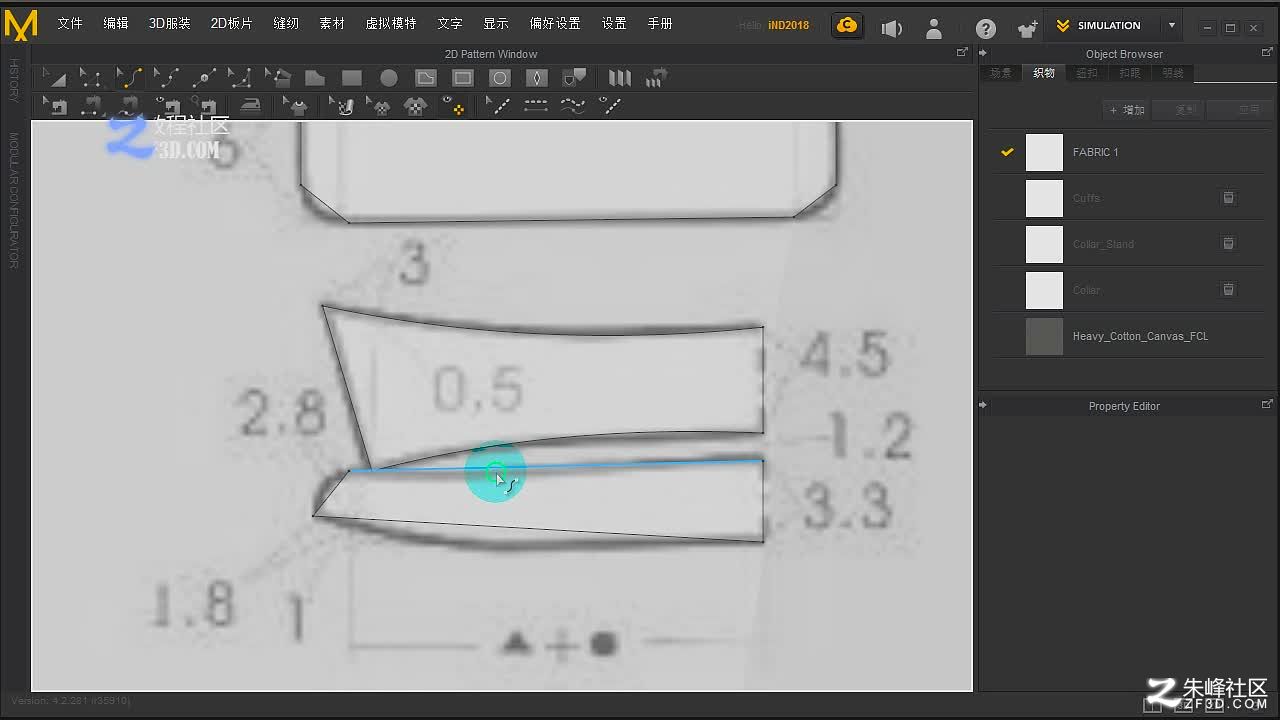
Task: Open the 缝纫 menu
Action: click(x=286, y=24)
